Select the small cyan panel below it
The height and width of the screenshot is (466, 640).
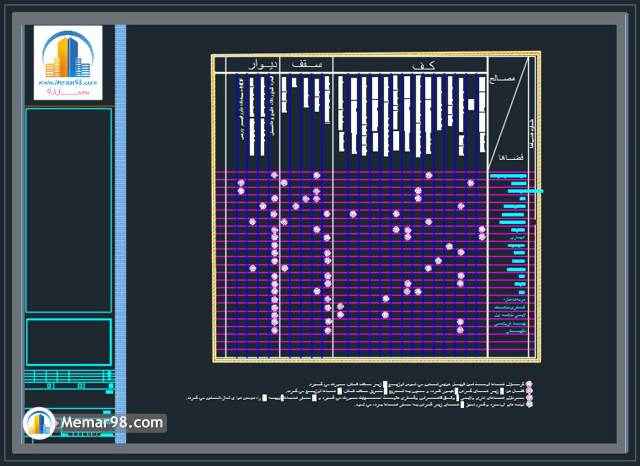pos(68,341)
